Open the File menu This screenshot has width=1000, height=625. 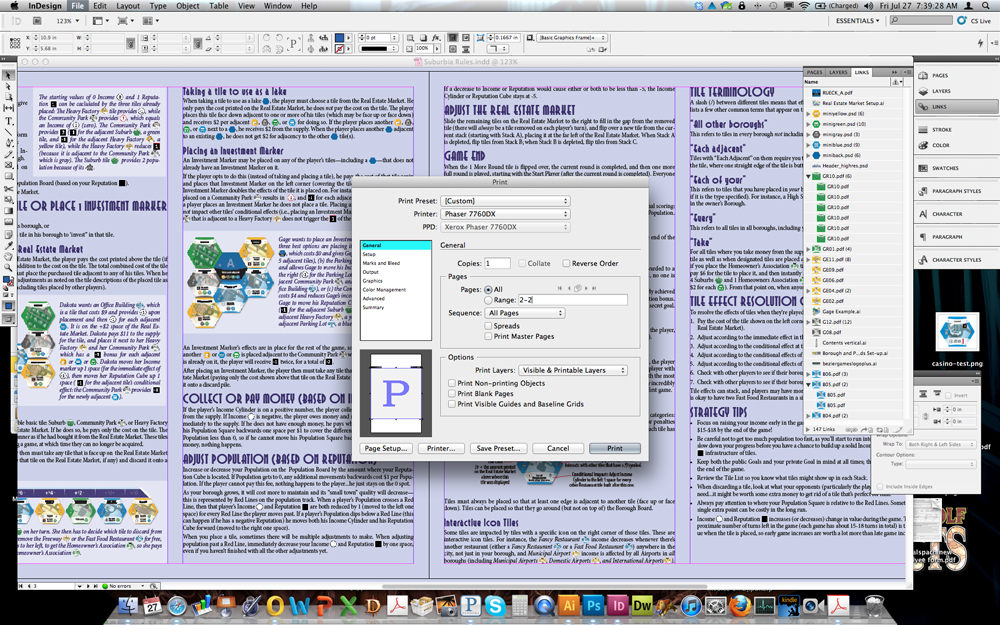coord(78,6)
